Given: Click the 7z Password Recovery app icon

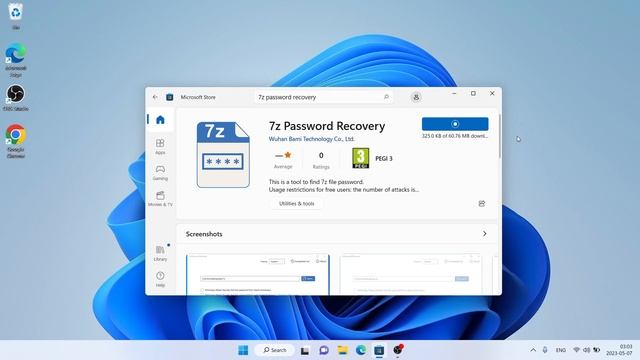Looking at the screenshot, I should point(223,155).
